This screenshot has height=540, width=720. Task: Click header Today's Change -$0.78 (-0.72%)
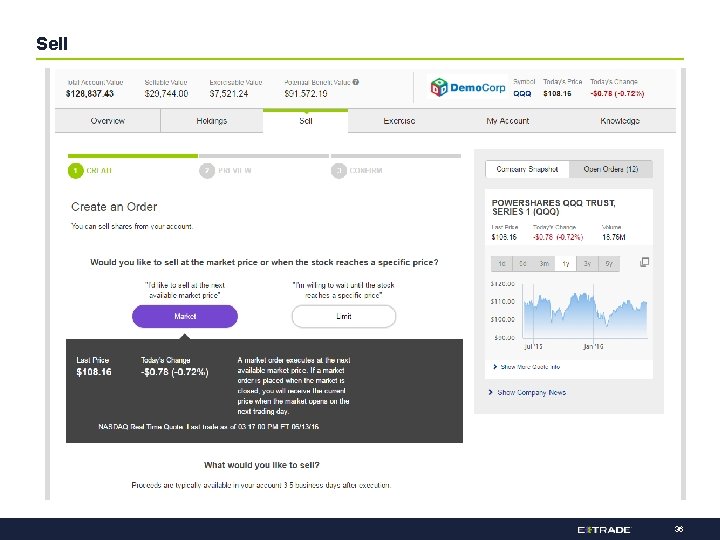617,94
